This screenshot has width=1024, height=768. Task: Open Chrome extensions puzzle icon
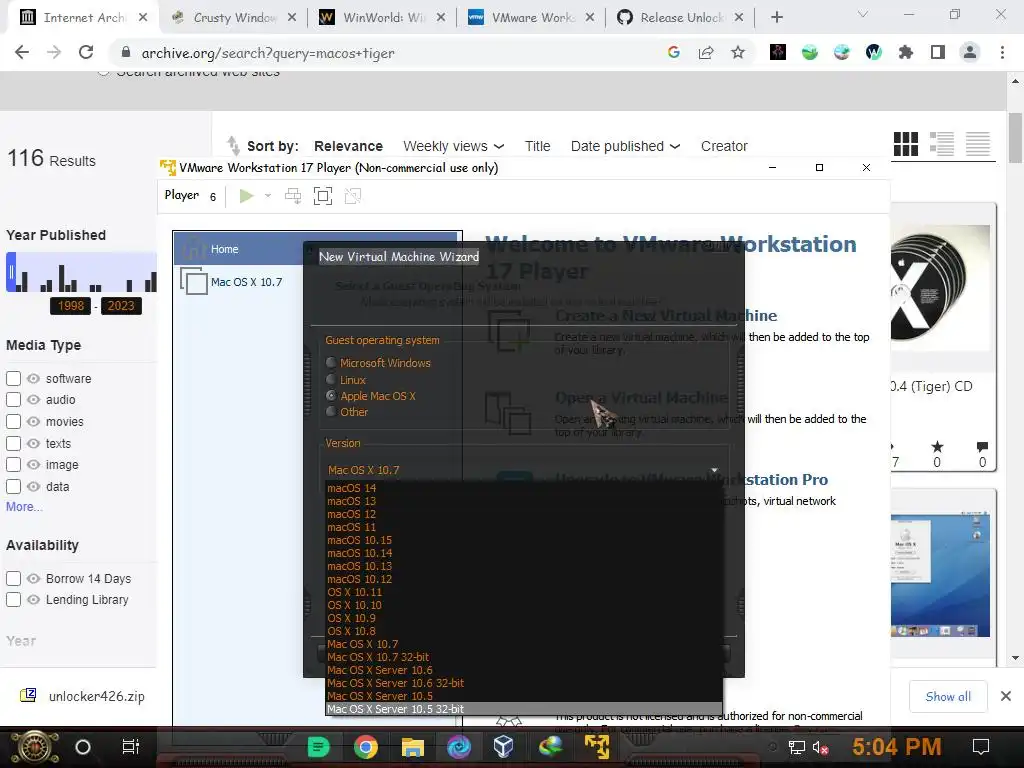906,53
